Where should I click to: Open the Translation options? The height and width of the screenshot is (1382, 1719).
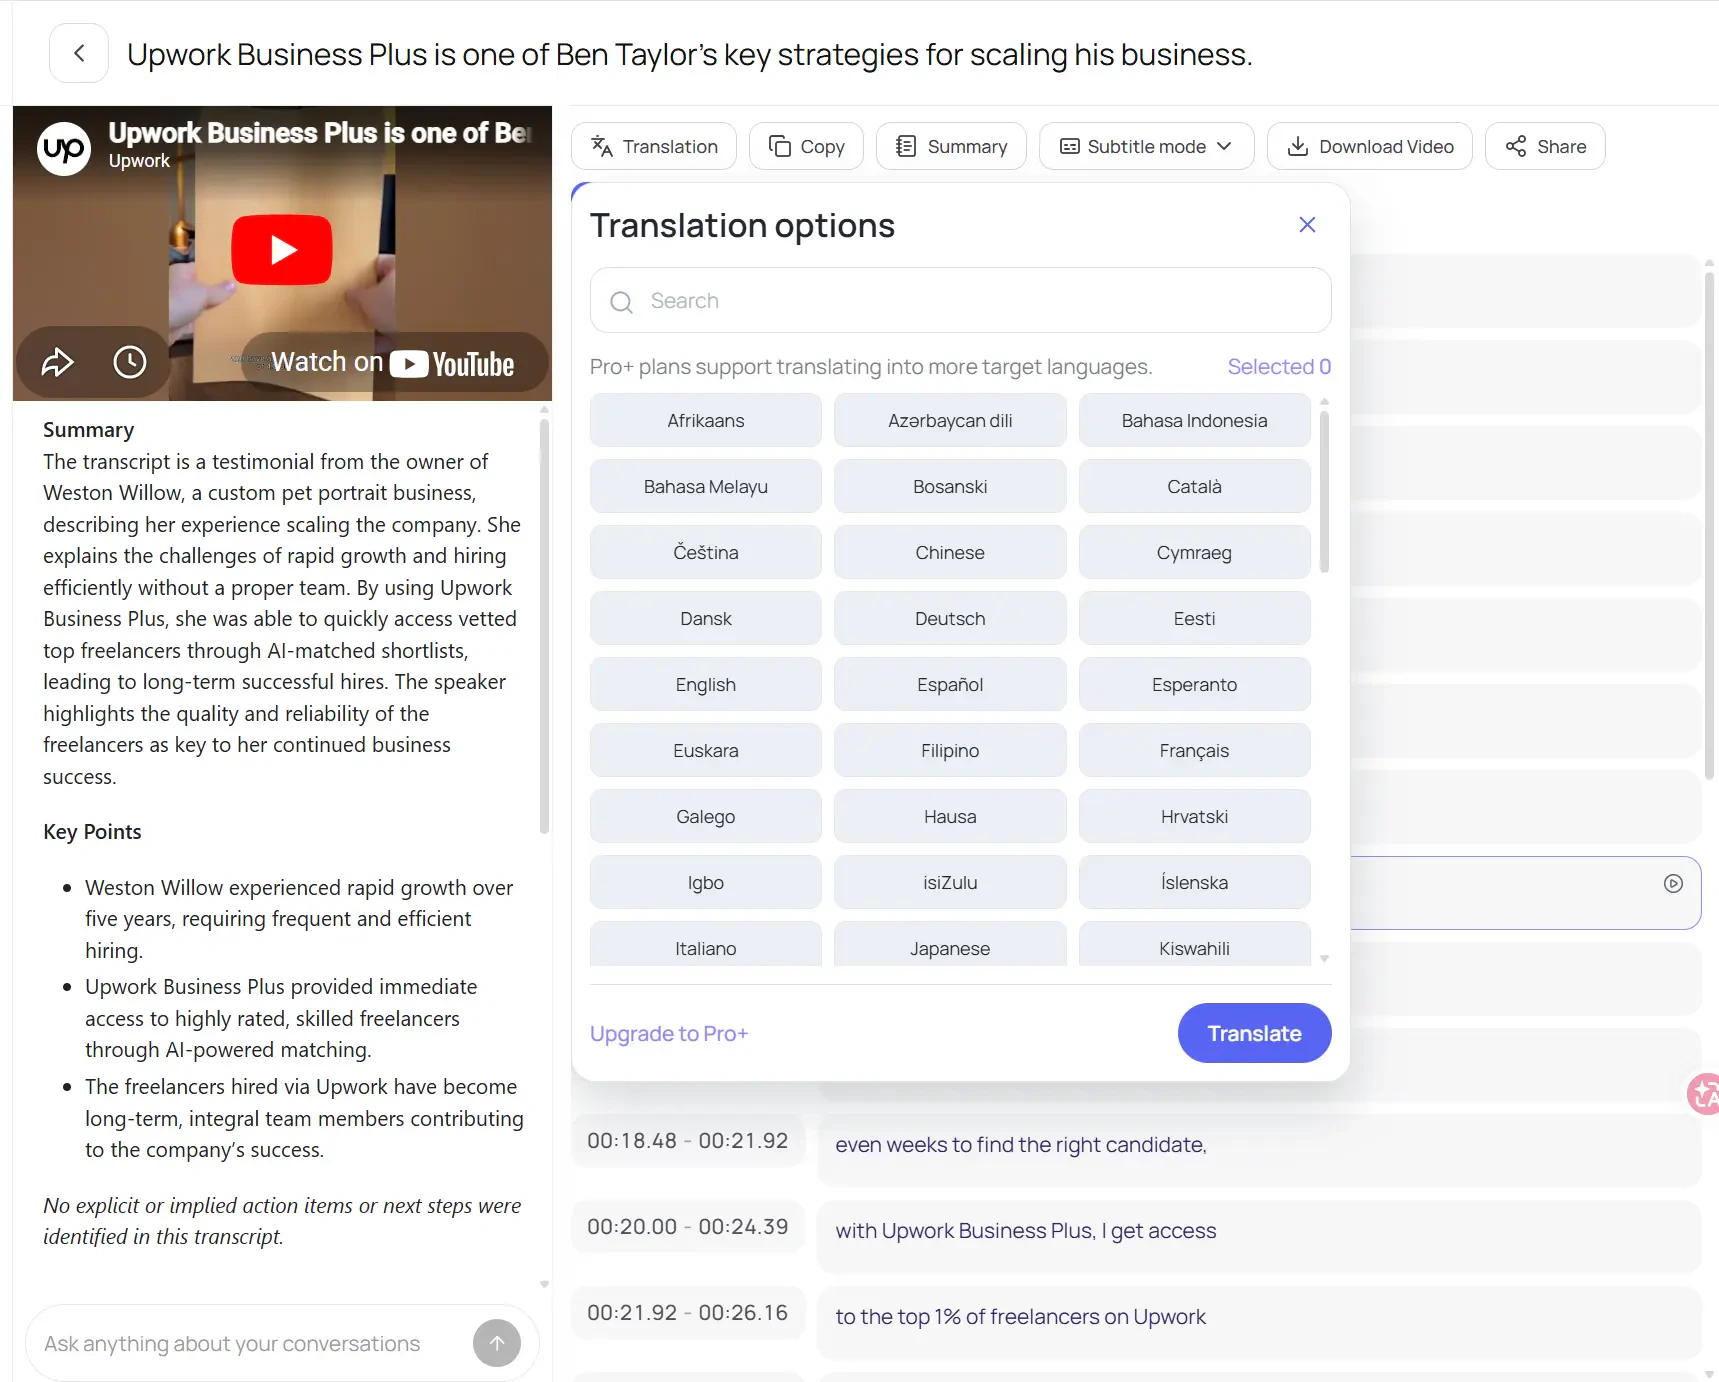654,146
